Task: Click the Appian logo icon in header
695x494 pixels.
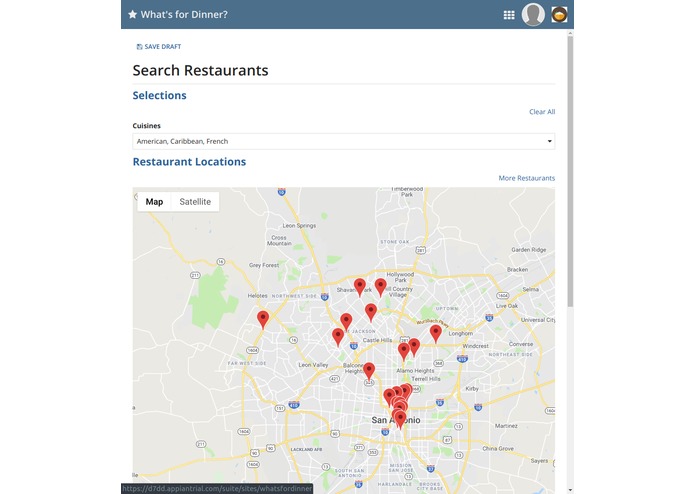Action: pyautogui.click(x=559, y=15)
